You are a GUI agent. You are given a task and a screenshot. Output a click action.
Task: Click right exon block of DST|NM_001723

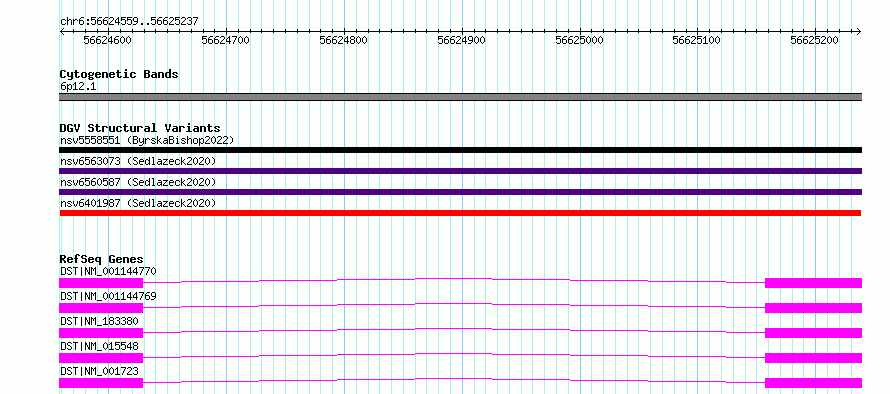813,383
